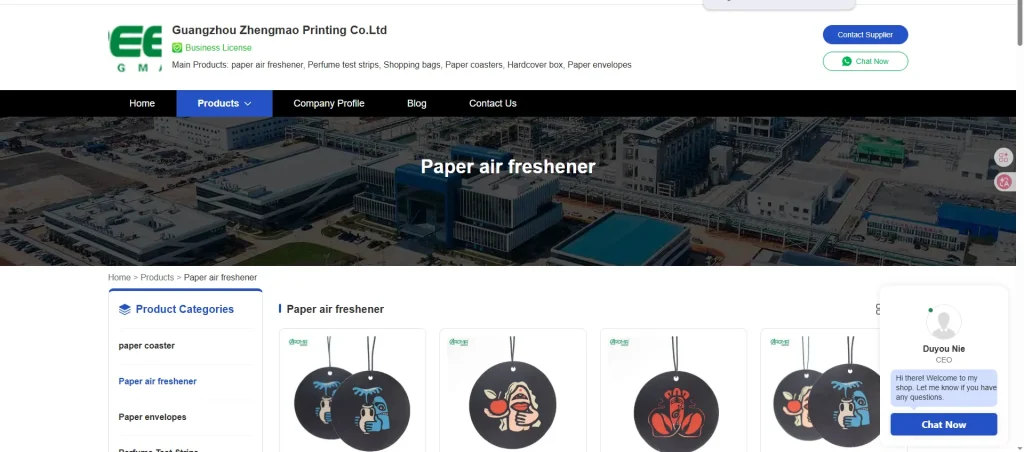Click the blue Chat Now widget button
Viewport: 1024px width, 452px height.
(944, 425)
